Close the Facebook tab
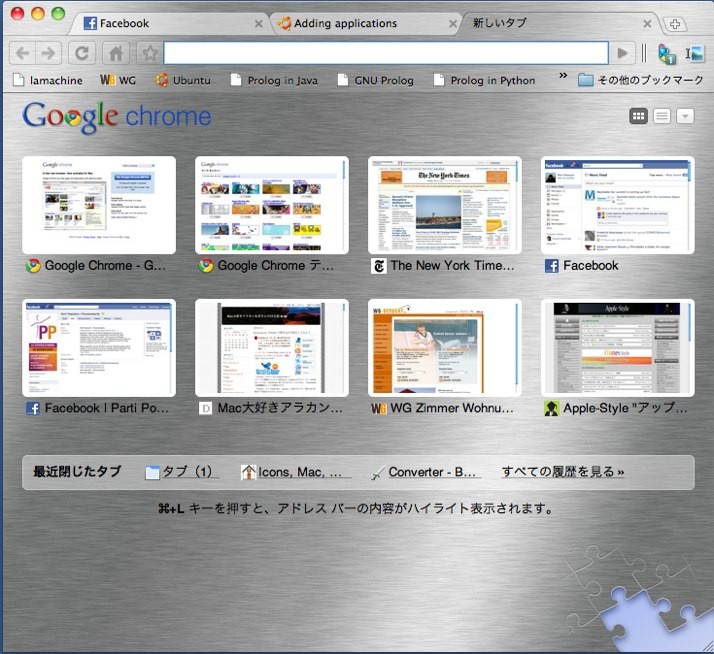 click(x=258, y=23)
